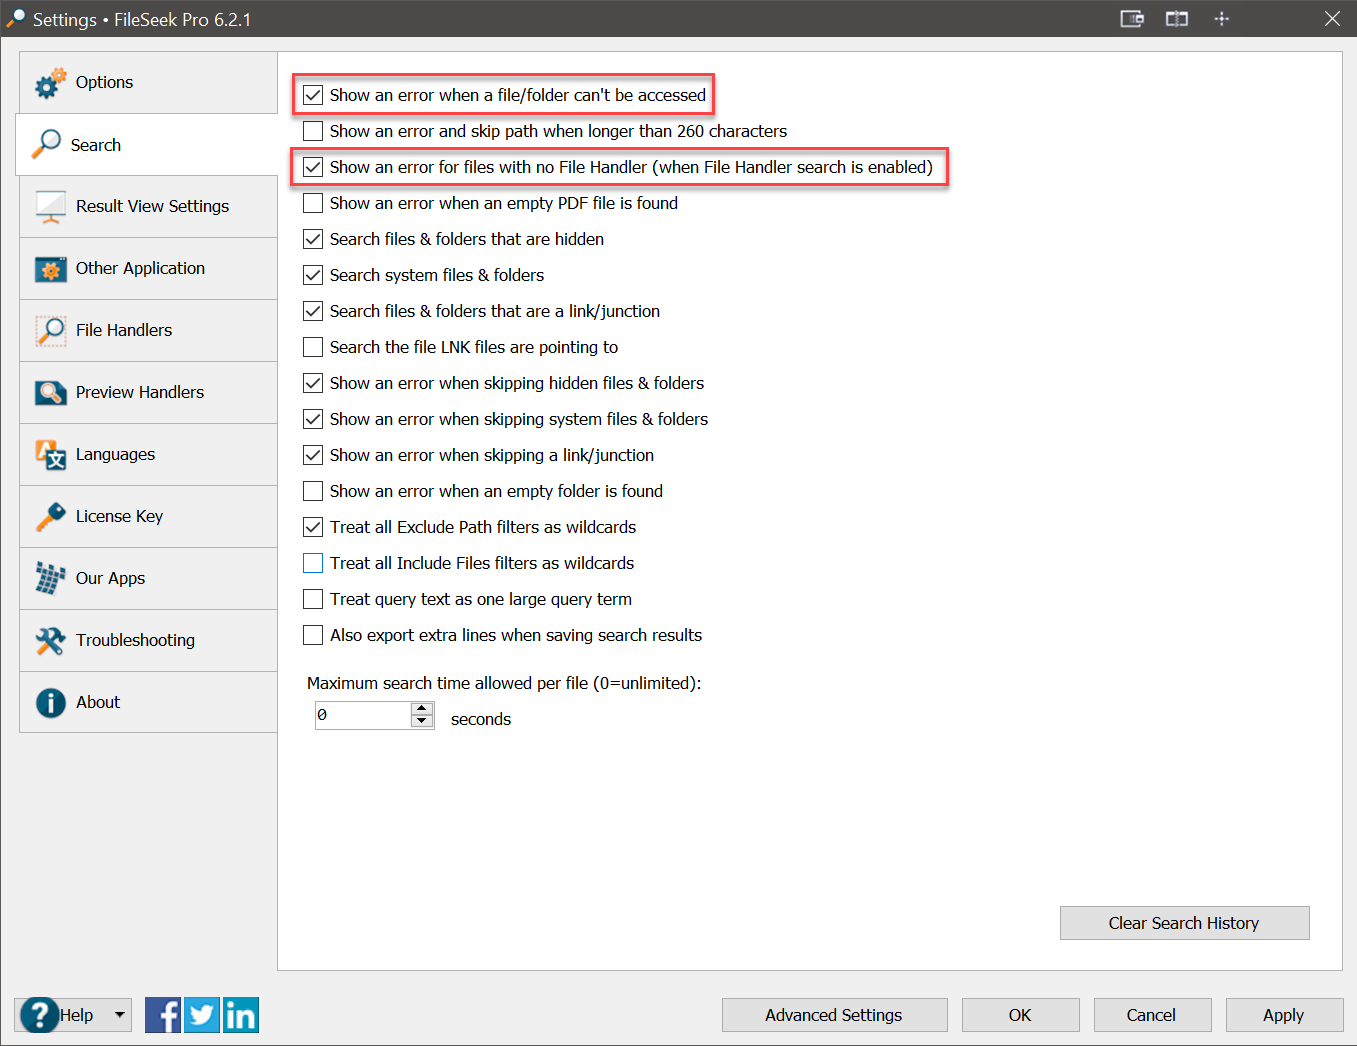Increase max search time with up arrow
Screen dimensions: 1357x1046
point(422,709)
